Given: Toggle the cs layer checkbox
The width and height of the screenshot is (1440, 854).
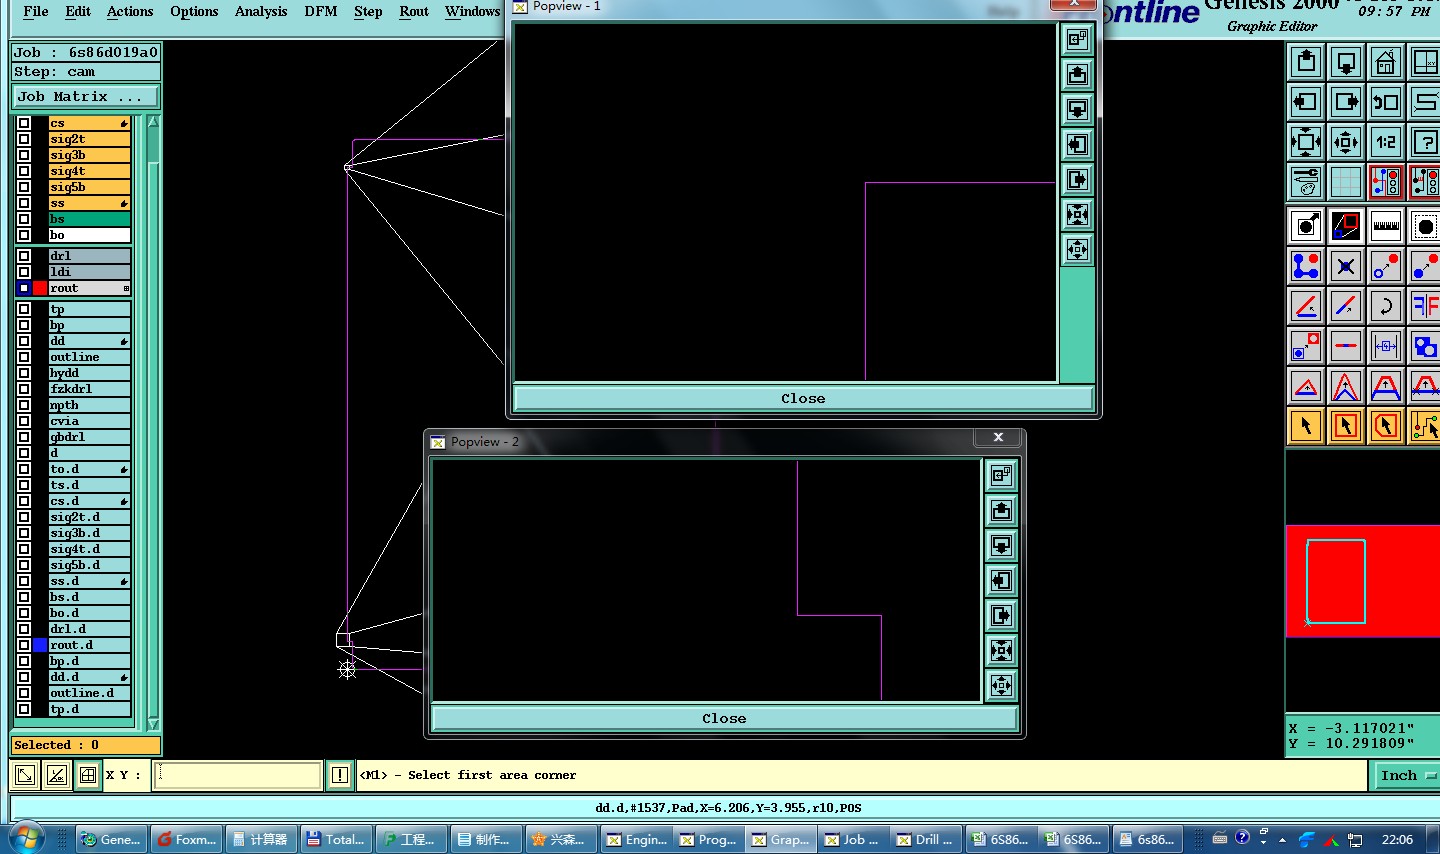Looking at the screenshot, I should click(x=24, y=123).
